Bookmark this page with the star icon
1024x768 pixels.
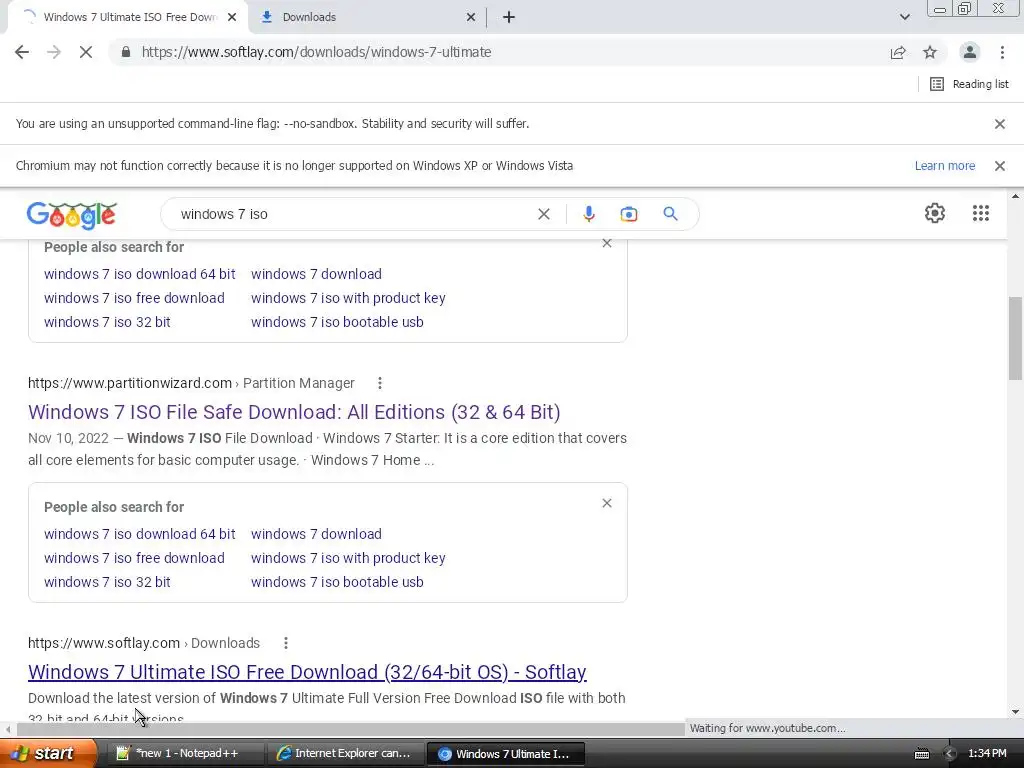930,52
